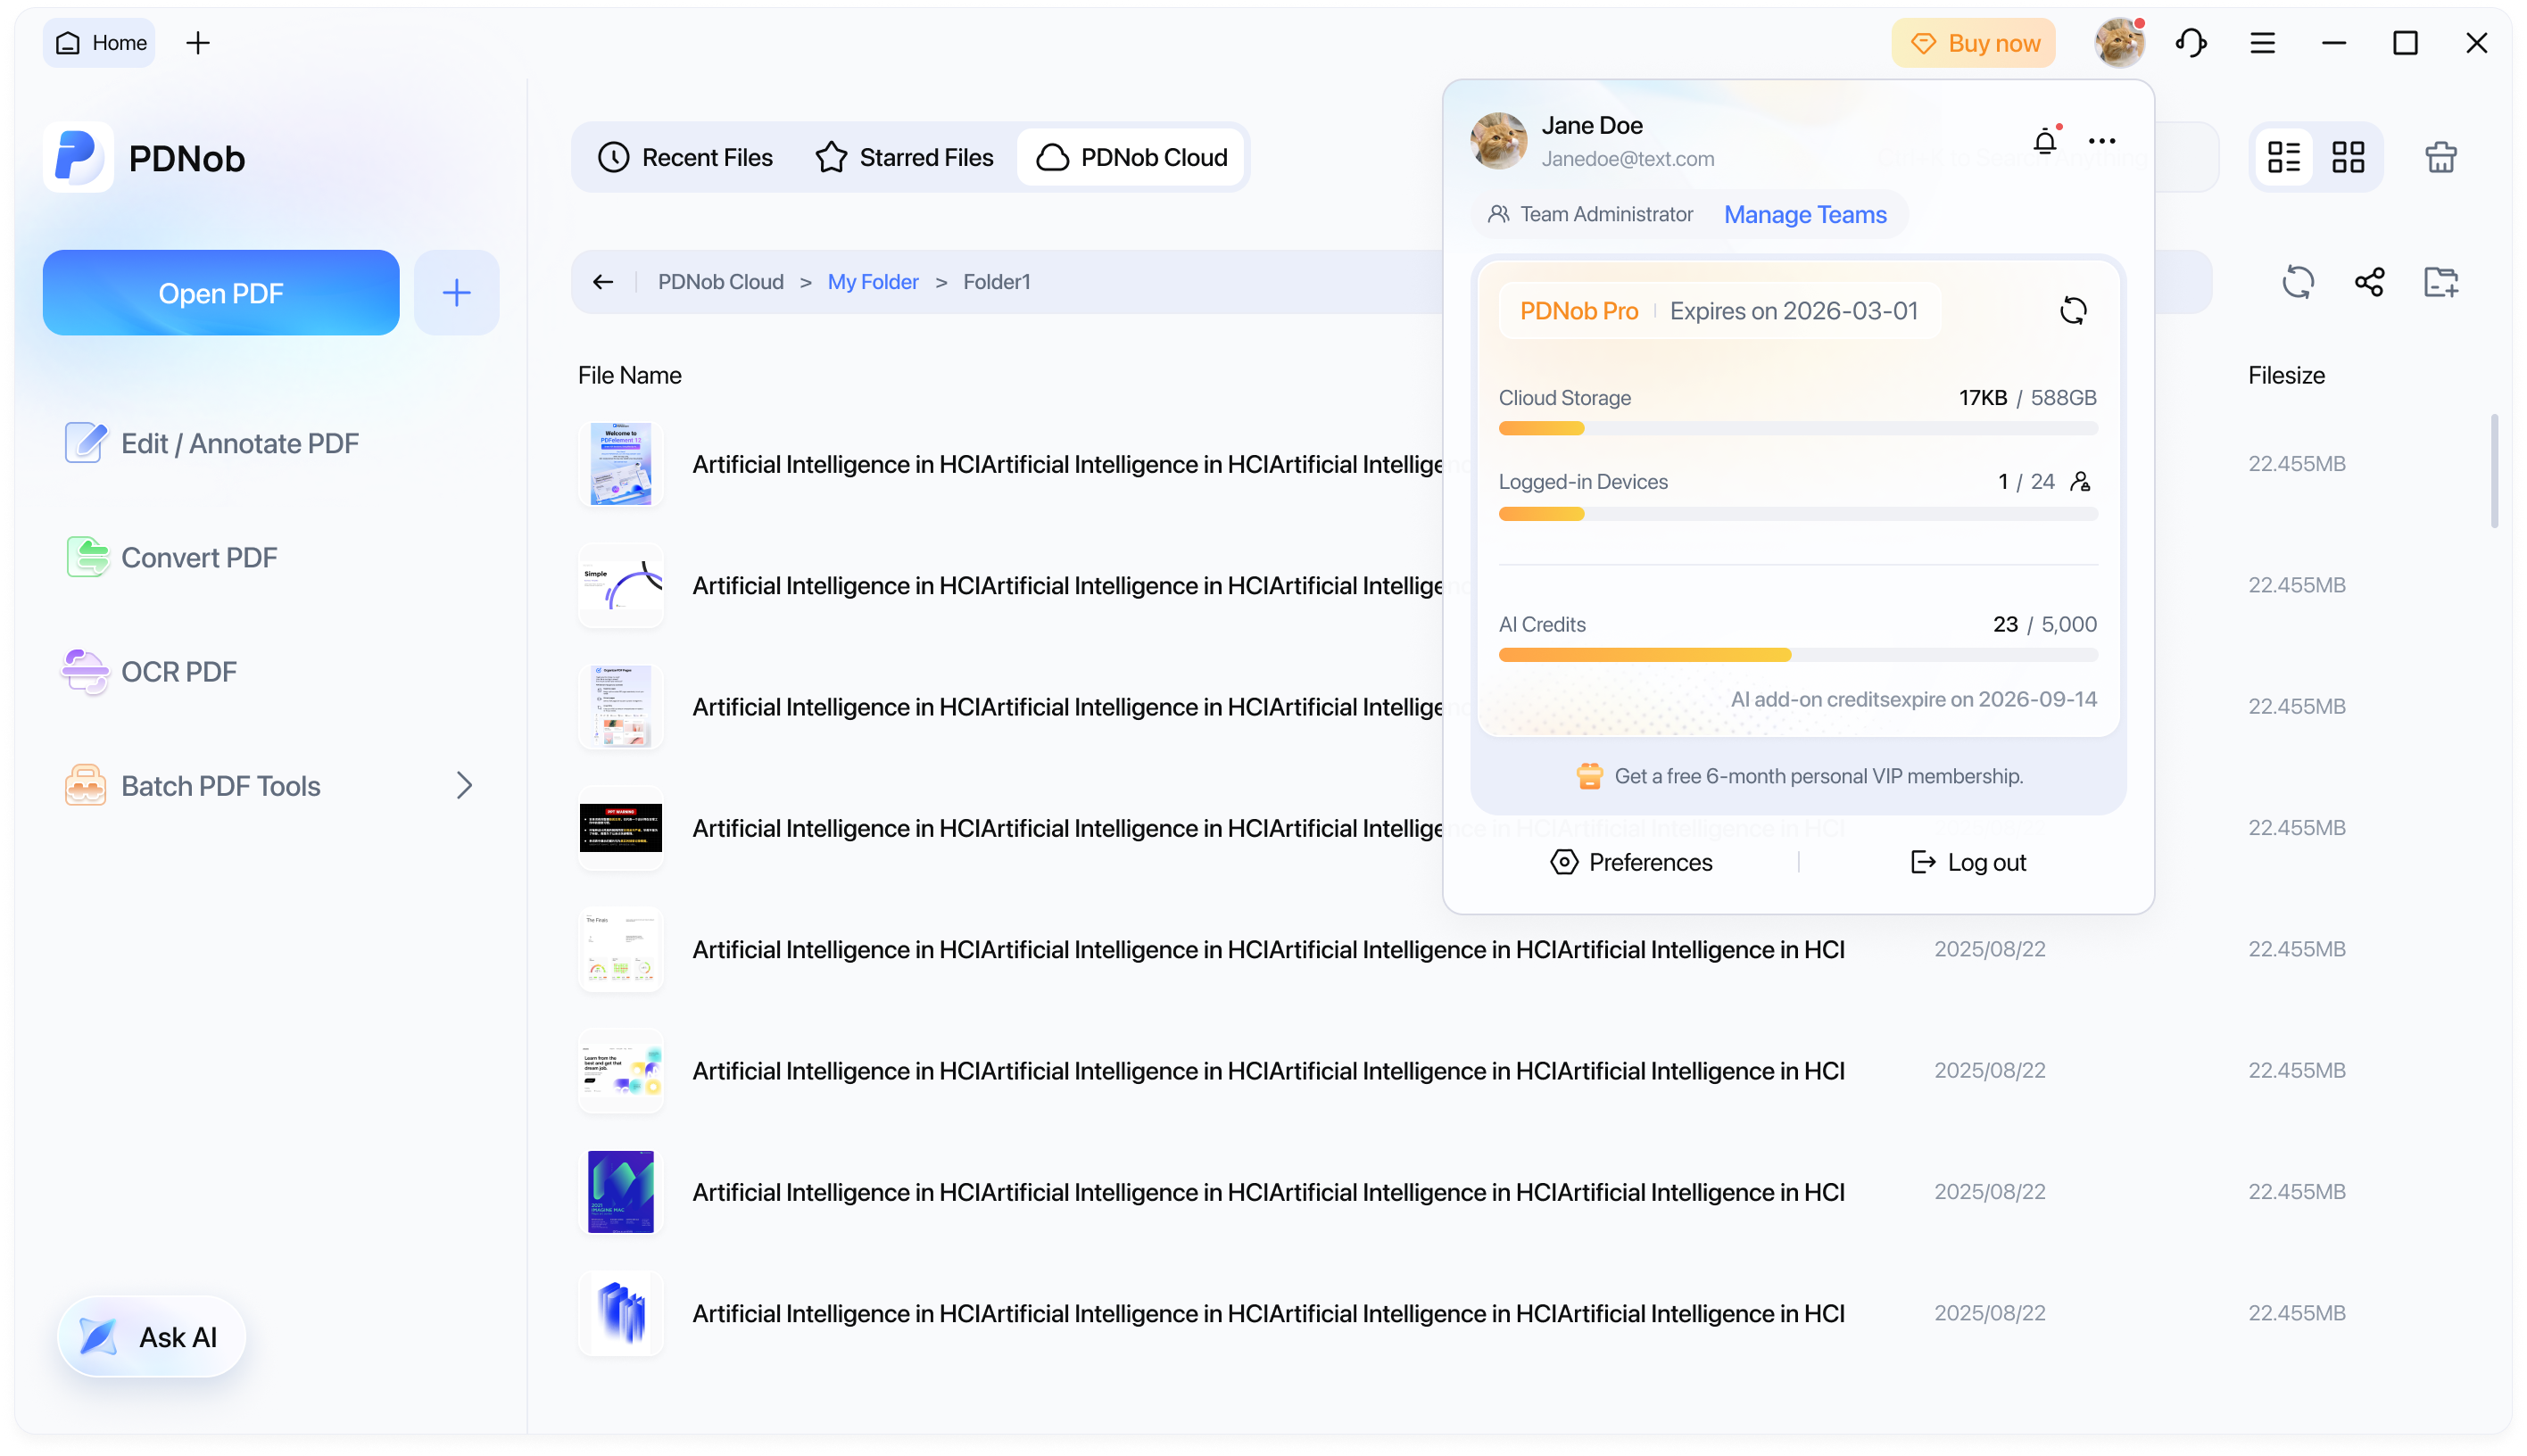Switch to Starred Files tab
This screenshot has width=2527, height=1456.
point(904,157)
